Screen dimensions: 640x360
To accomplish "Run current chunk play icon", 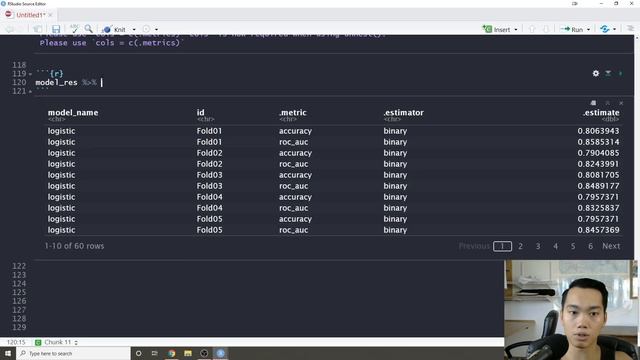I will (621, 73).
